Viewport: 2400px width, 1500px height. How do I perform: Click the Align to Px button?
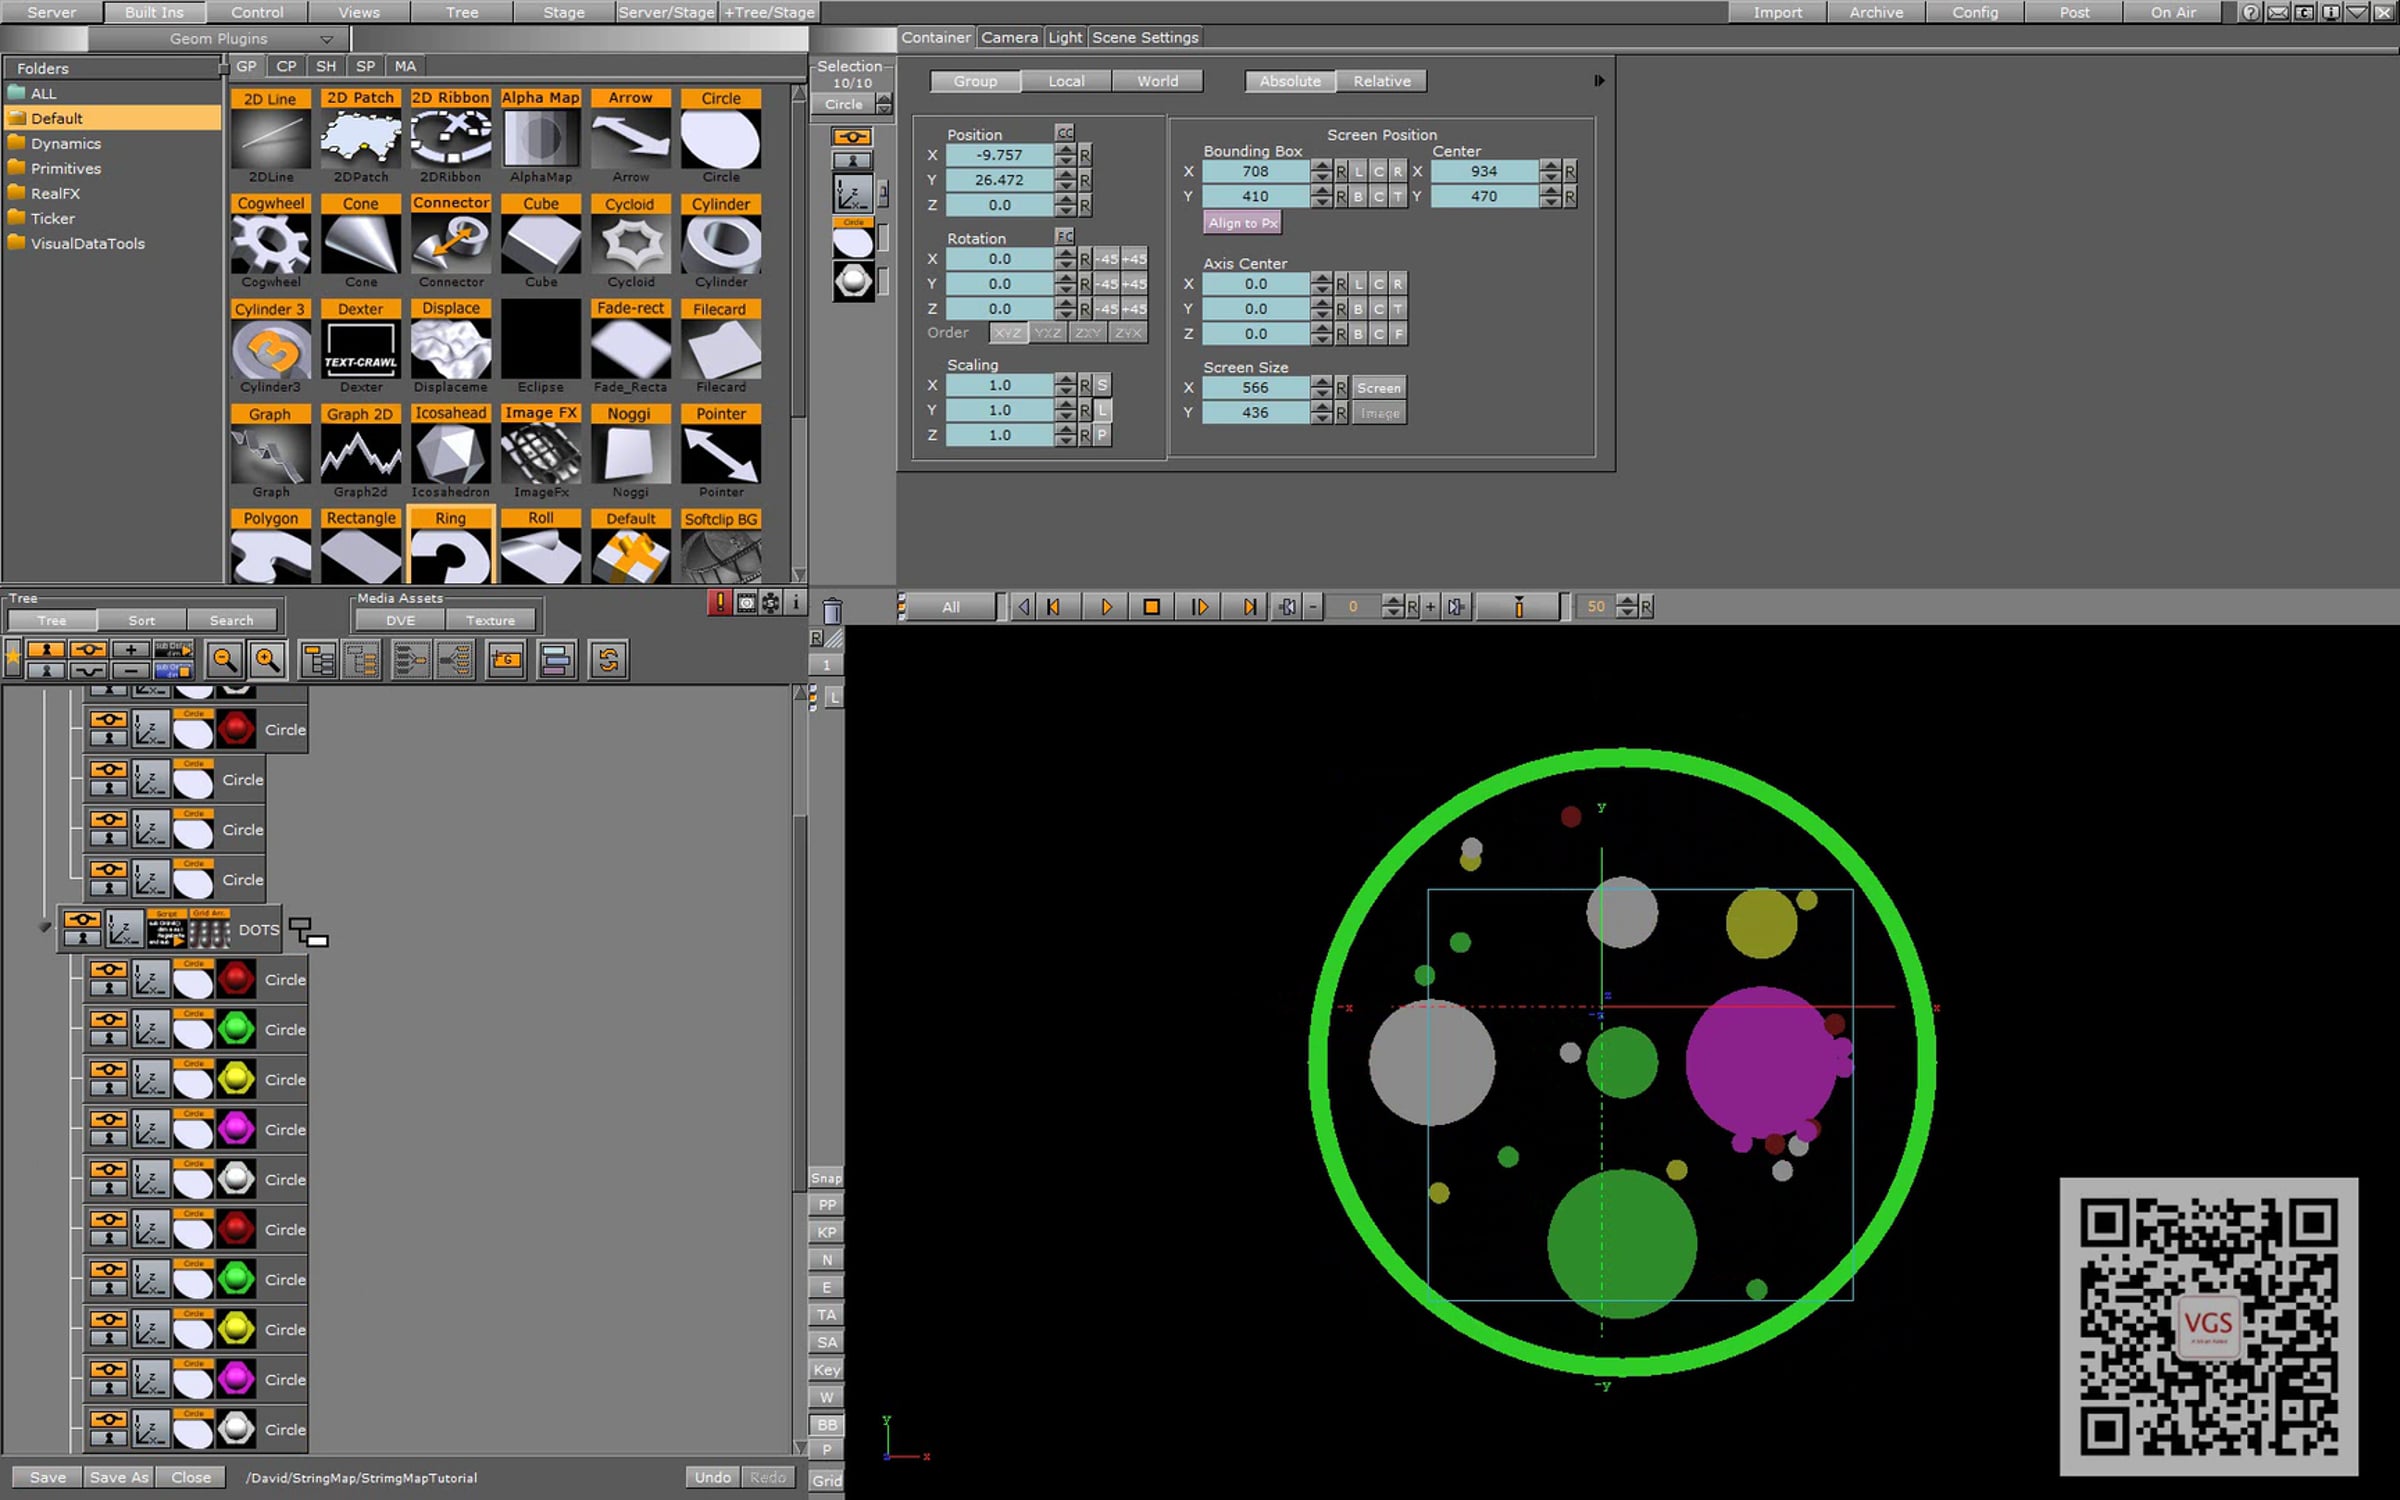1242,223
